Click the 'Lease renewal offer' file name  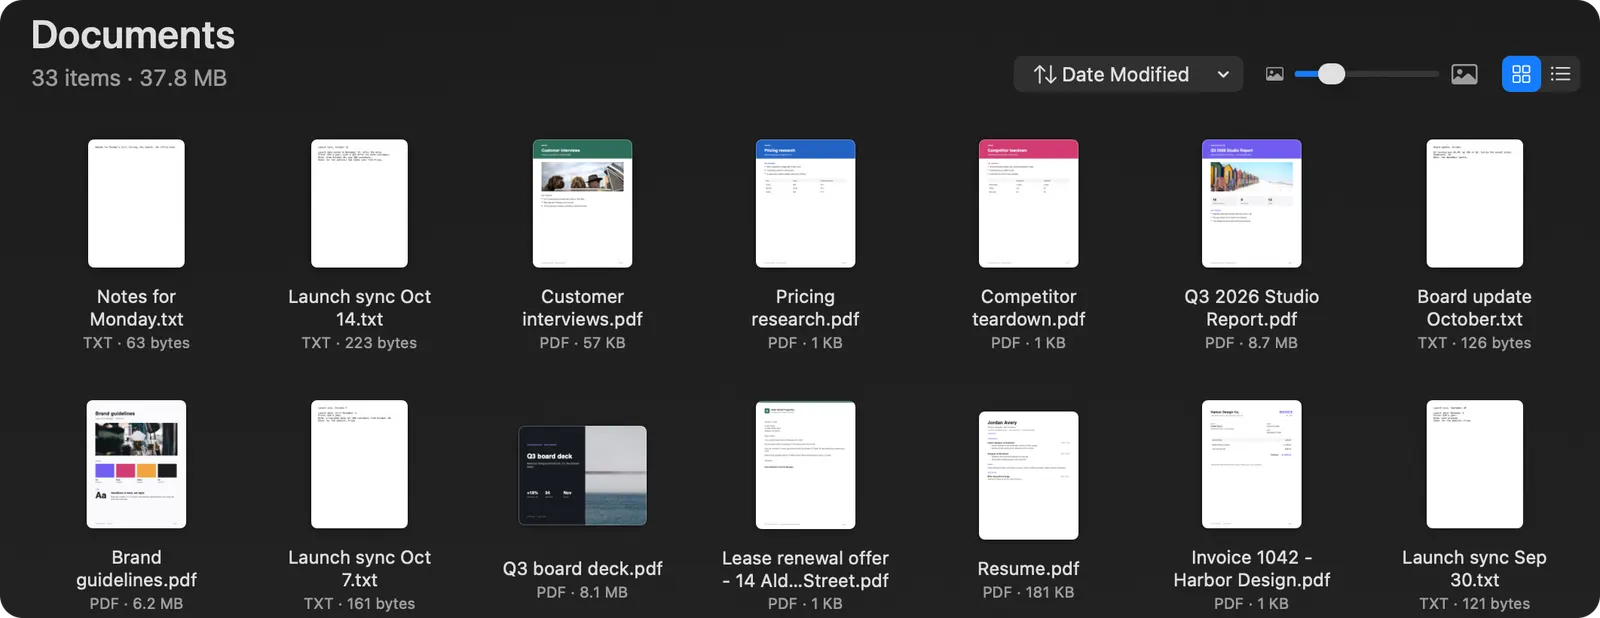pos(805,570)
